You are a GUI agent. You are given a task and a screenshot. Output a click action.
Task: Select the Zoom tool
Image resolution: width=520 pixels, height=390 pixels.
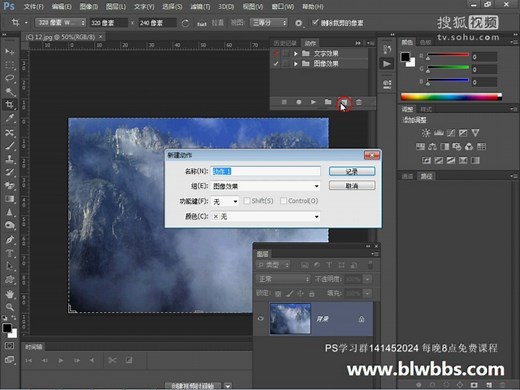tap(9, 307)
